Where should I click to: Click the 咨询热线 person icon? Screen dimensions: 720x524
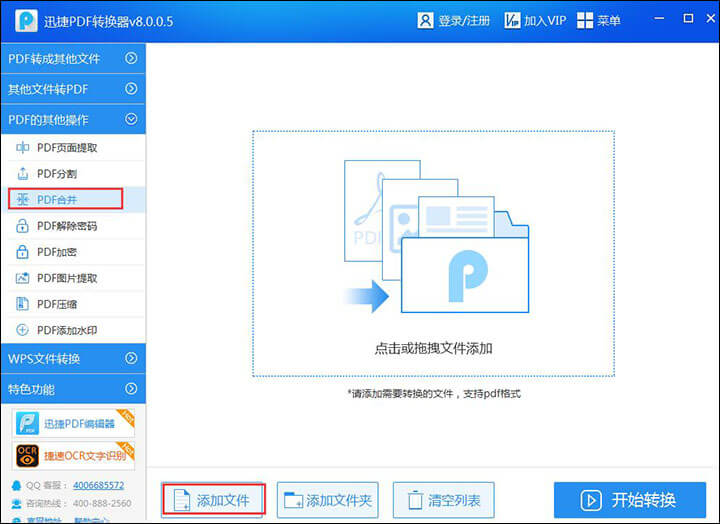[17, 504]
